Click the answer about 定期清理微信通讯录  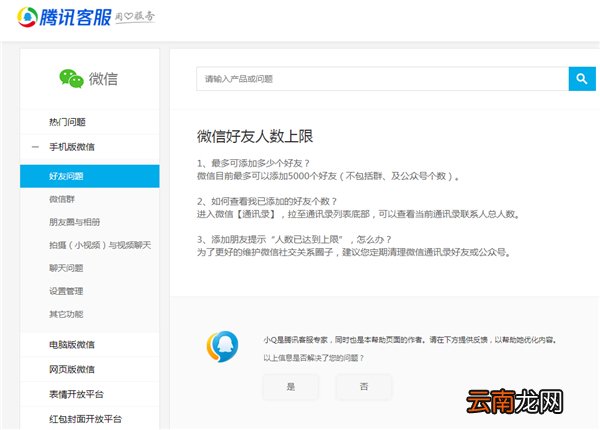pos(354,252)
